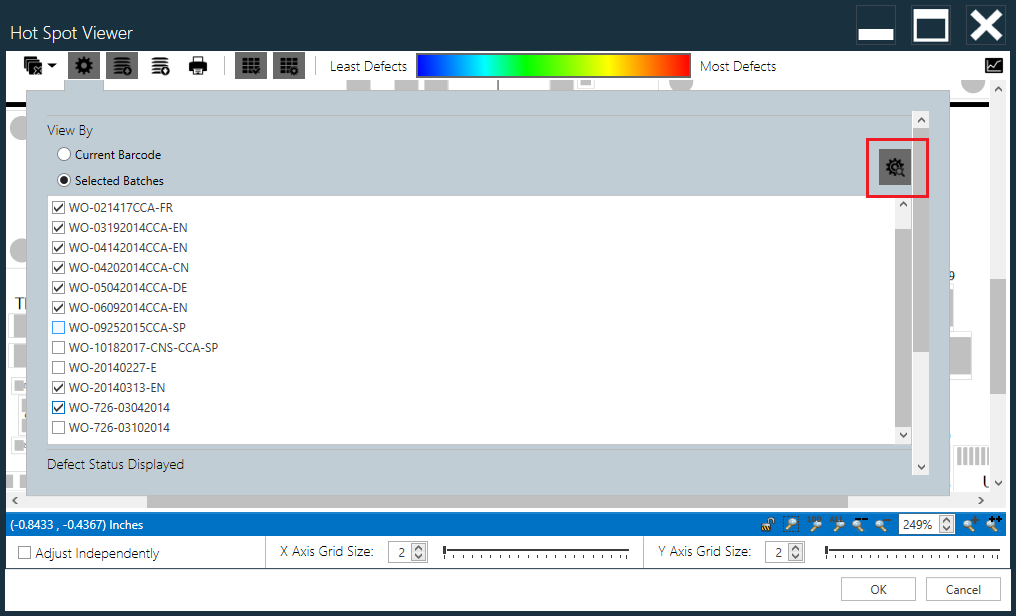Select the grid checkmark view icon
1016x616 pixels.
pos(251,65)
